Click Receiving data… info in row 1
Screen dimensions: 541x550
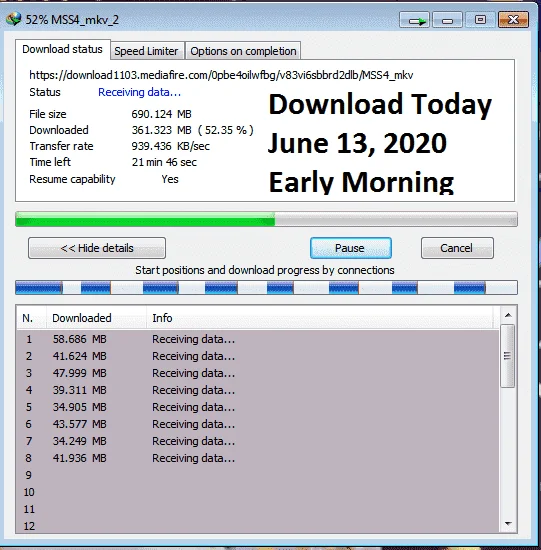pos(193,339)
